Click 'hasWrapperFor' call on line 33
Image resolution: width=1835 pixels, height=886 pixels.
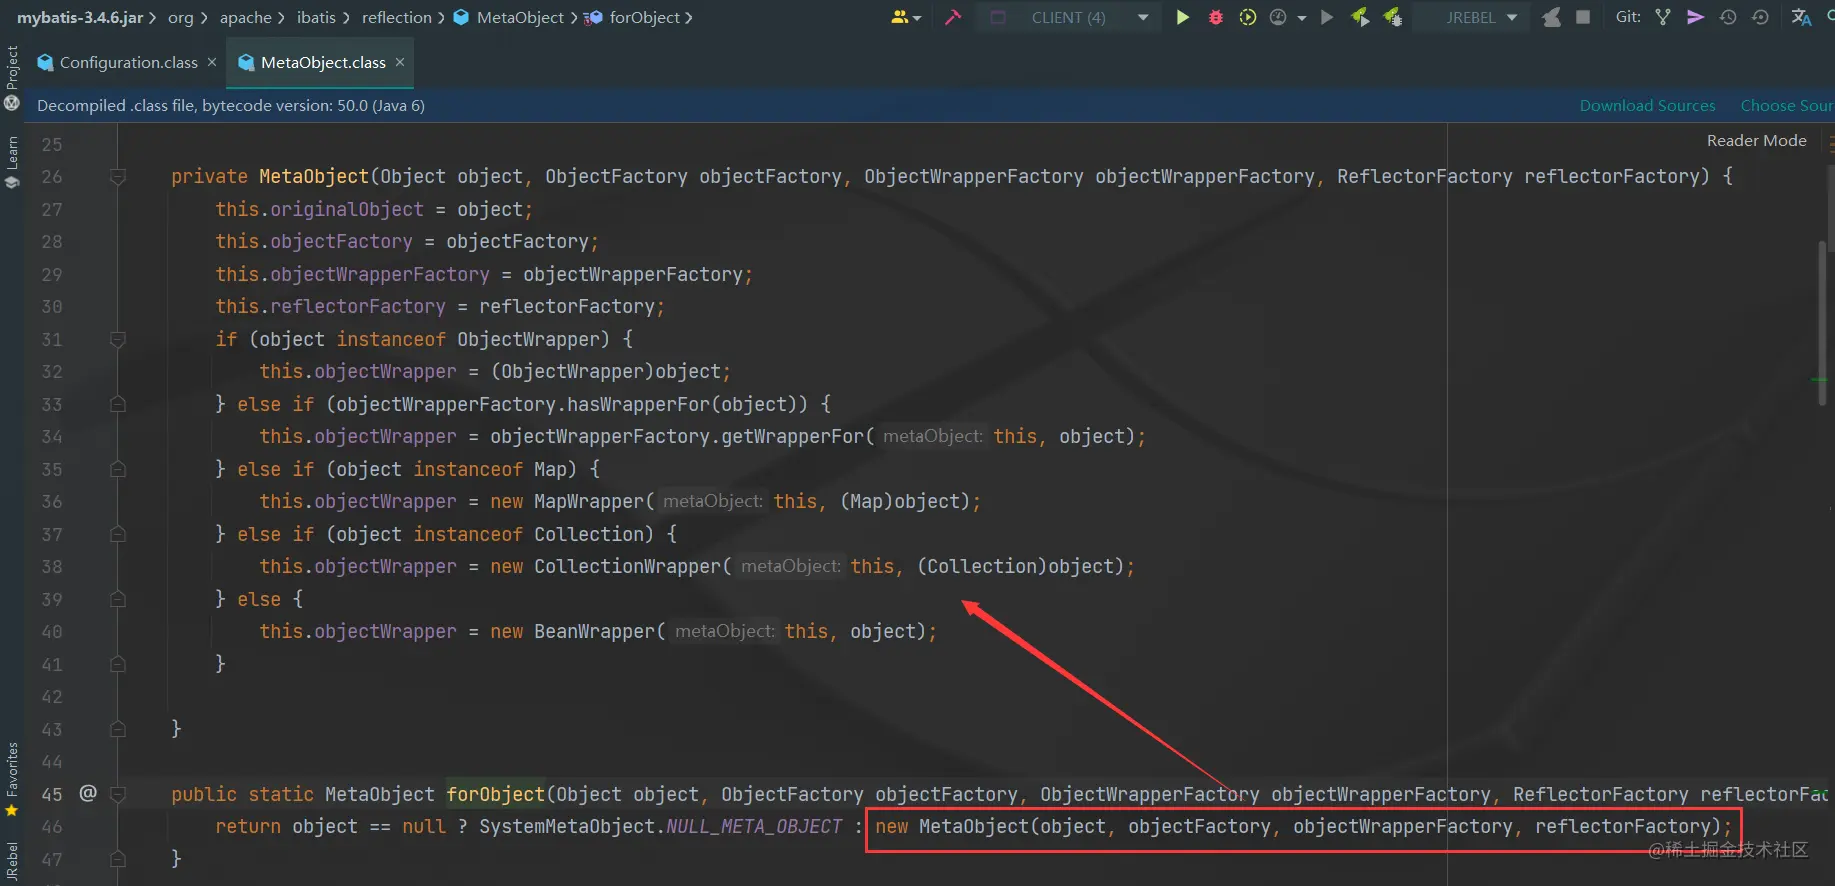click(639, 404)
